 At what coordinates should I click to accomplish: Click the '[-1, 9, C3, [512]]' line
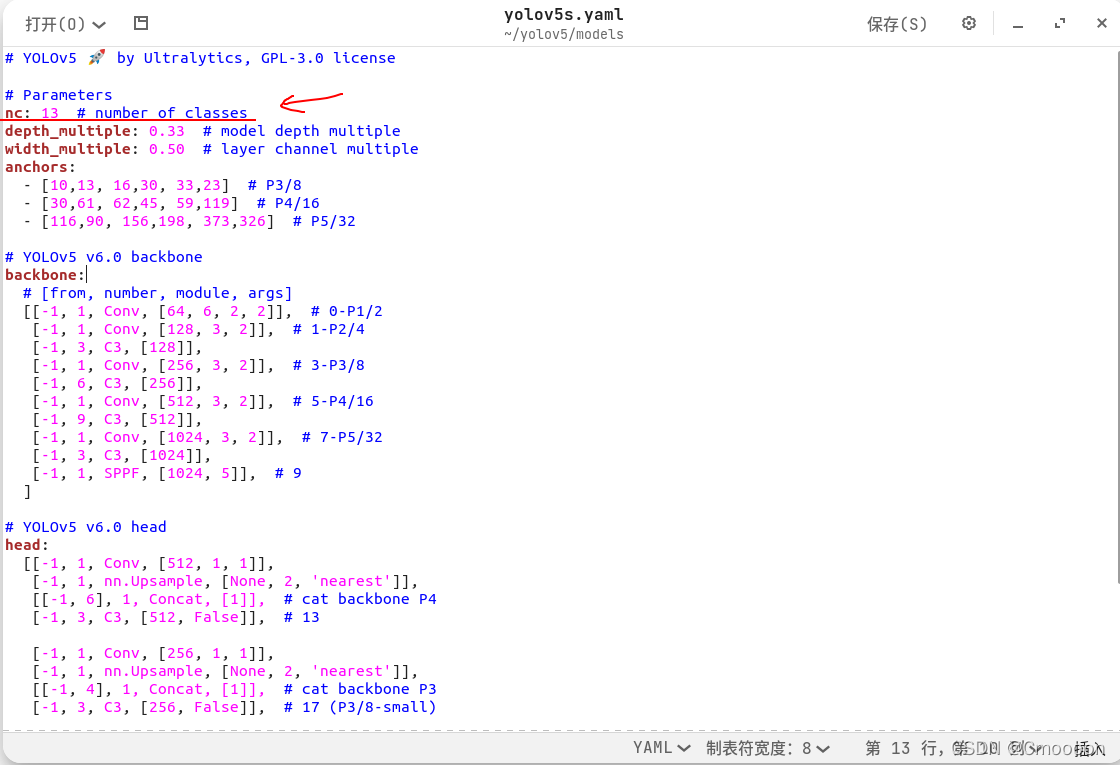pos(117,419)
